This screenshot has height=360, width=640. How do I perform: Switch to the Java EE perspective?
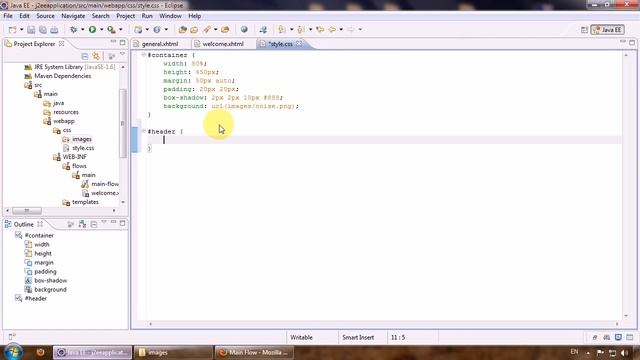click(x=607, y=30)
